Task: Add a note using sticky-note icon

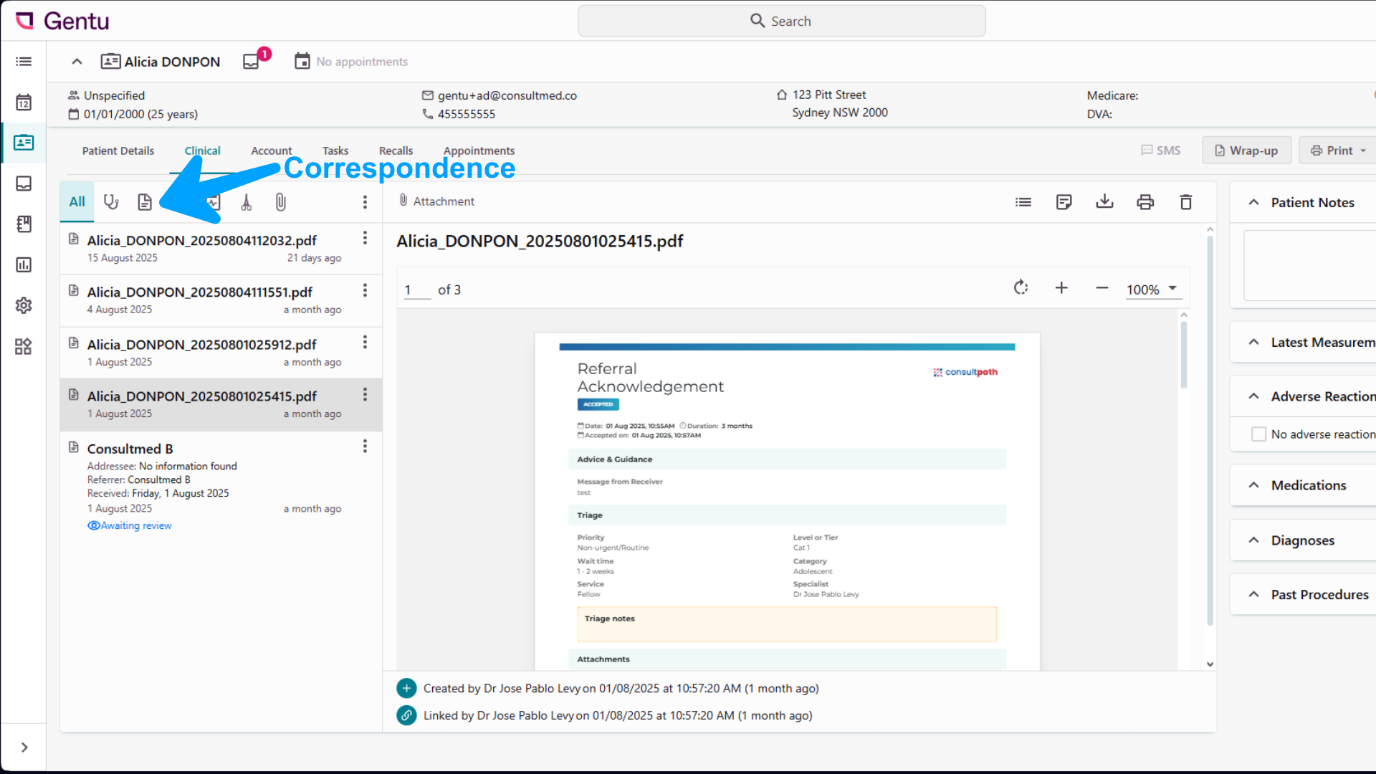Action: [x=1064, y=202]
